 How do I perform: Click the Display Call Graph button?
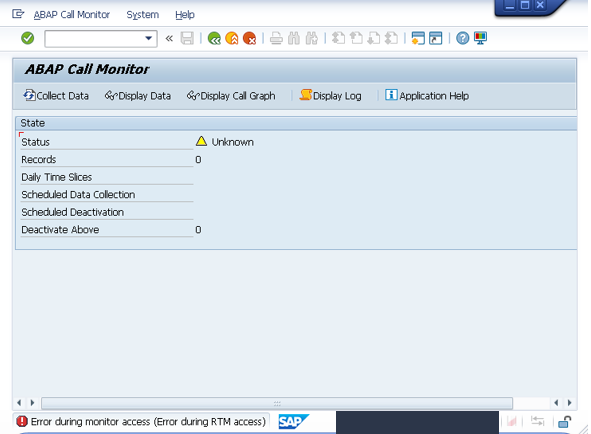[231, 96]
